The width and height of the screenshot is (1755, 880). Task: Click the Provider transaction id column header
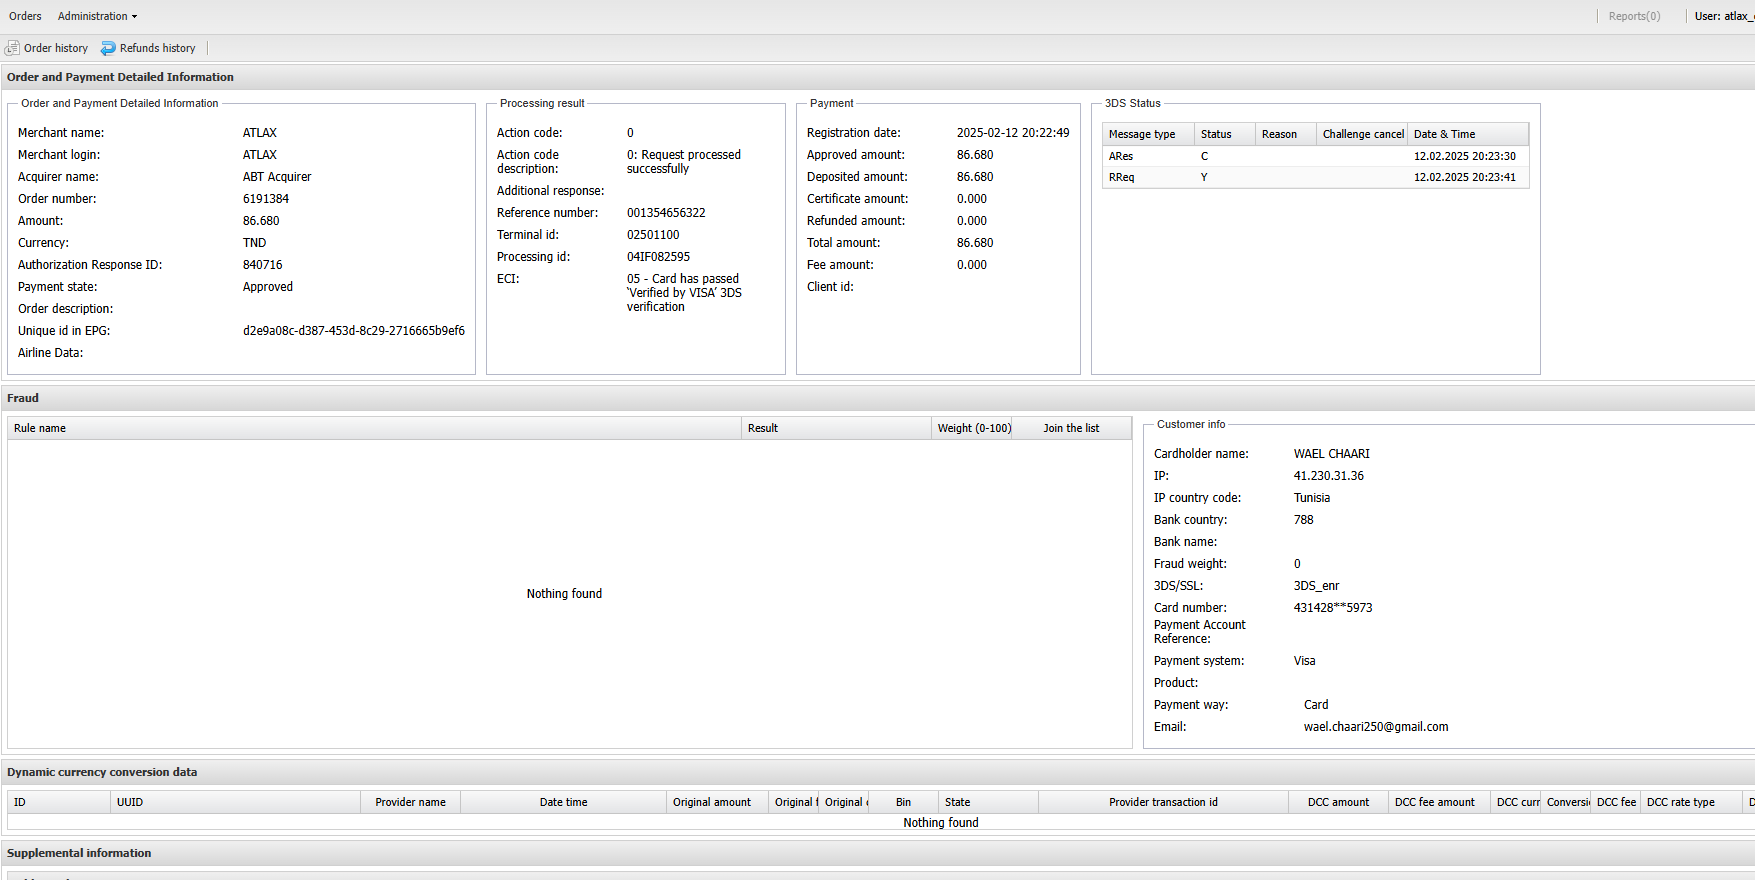click(x=1163, y=802)
